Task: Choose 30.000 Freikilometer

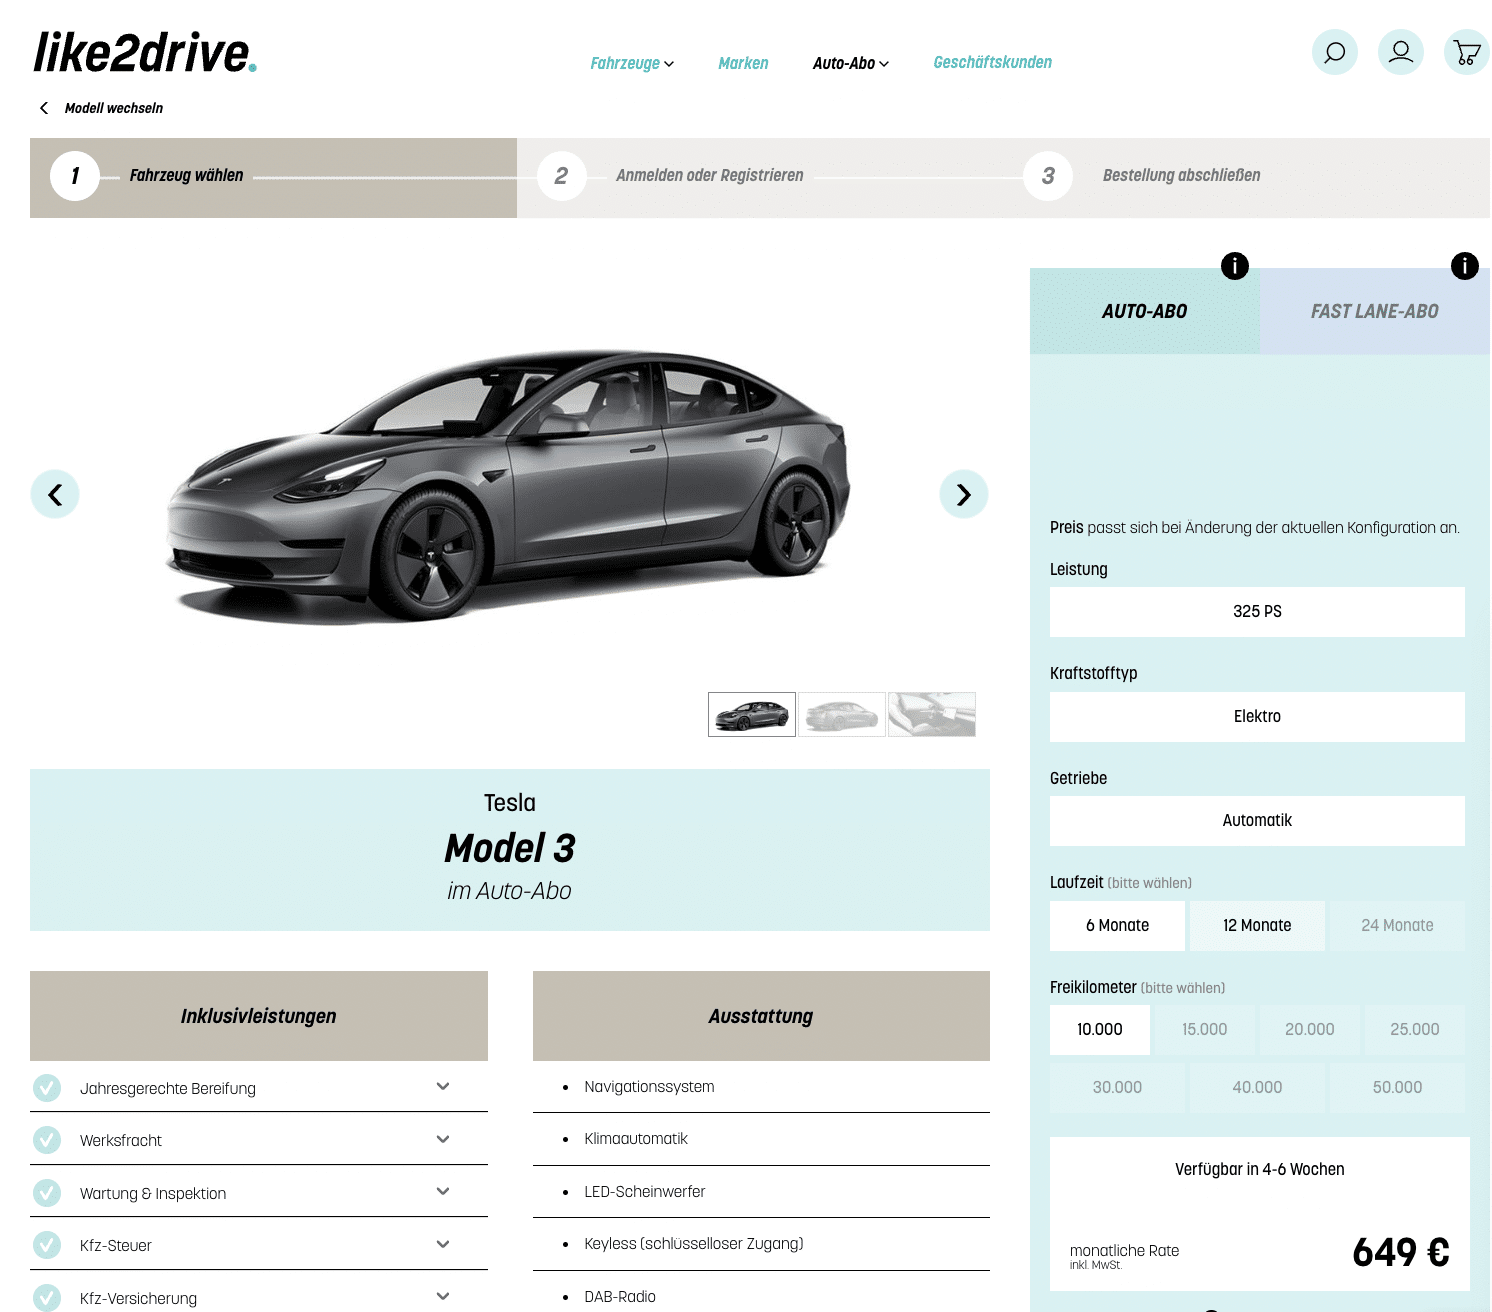Action: point(1117,1088)
